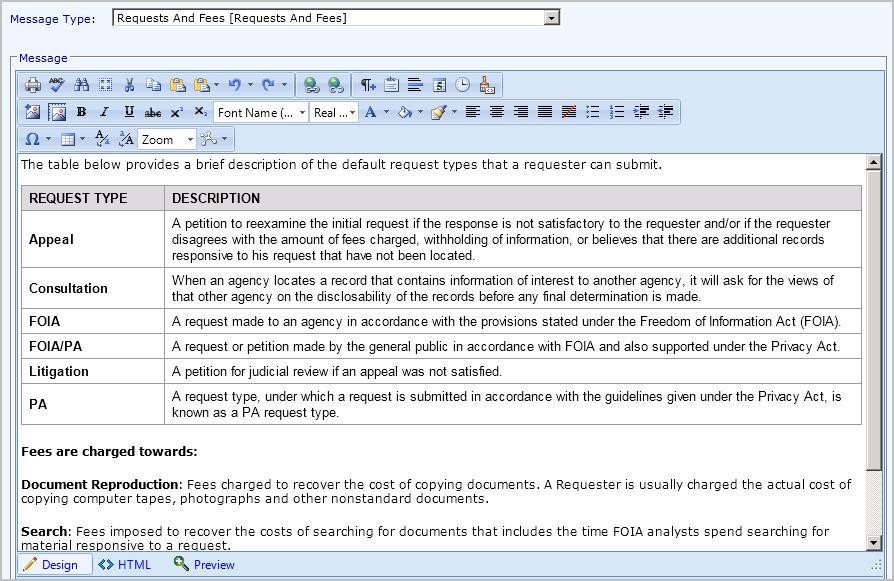Insert a hyperlink with the globe link icon
Screen dimensions: 894x581
(x=311, y=85)
